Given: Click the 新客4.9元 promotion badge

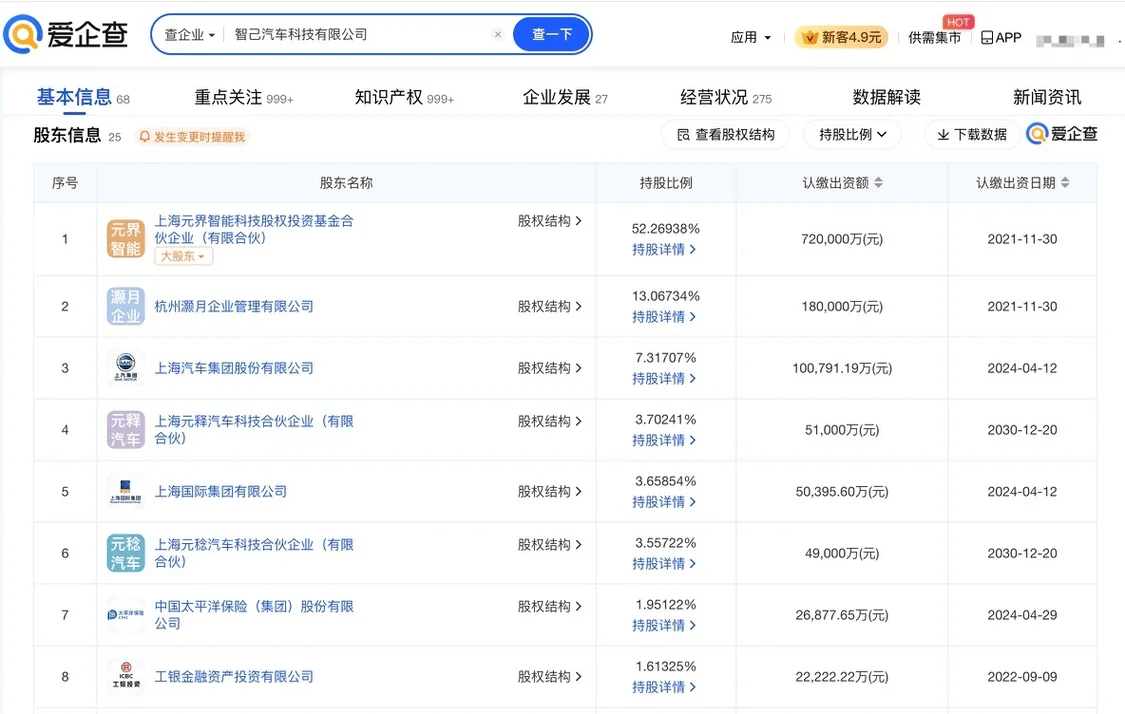Looking at the screenshot, I should click(x=842, y=37).
